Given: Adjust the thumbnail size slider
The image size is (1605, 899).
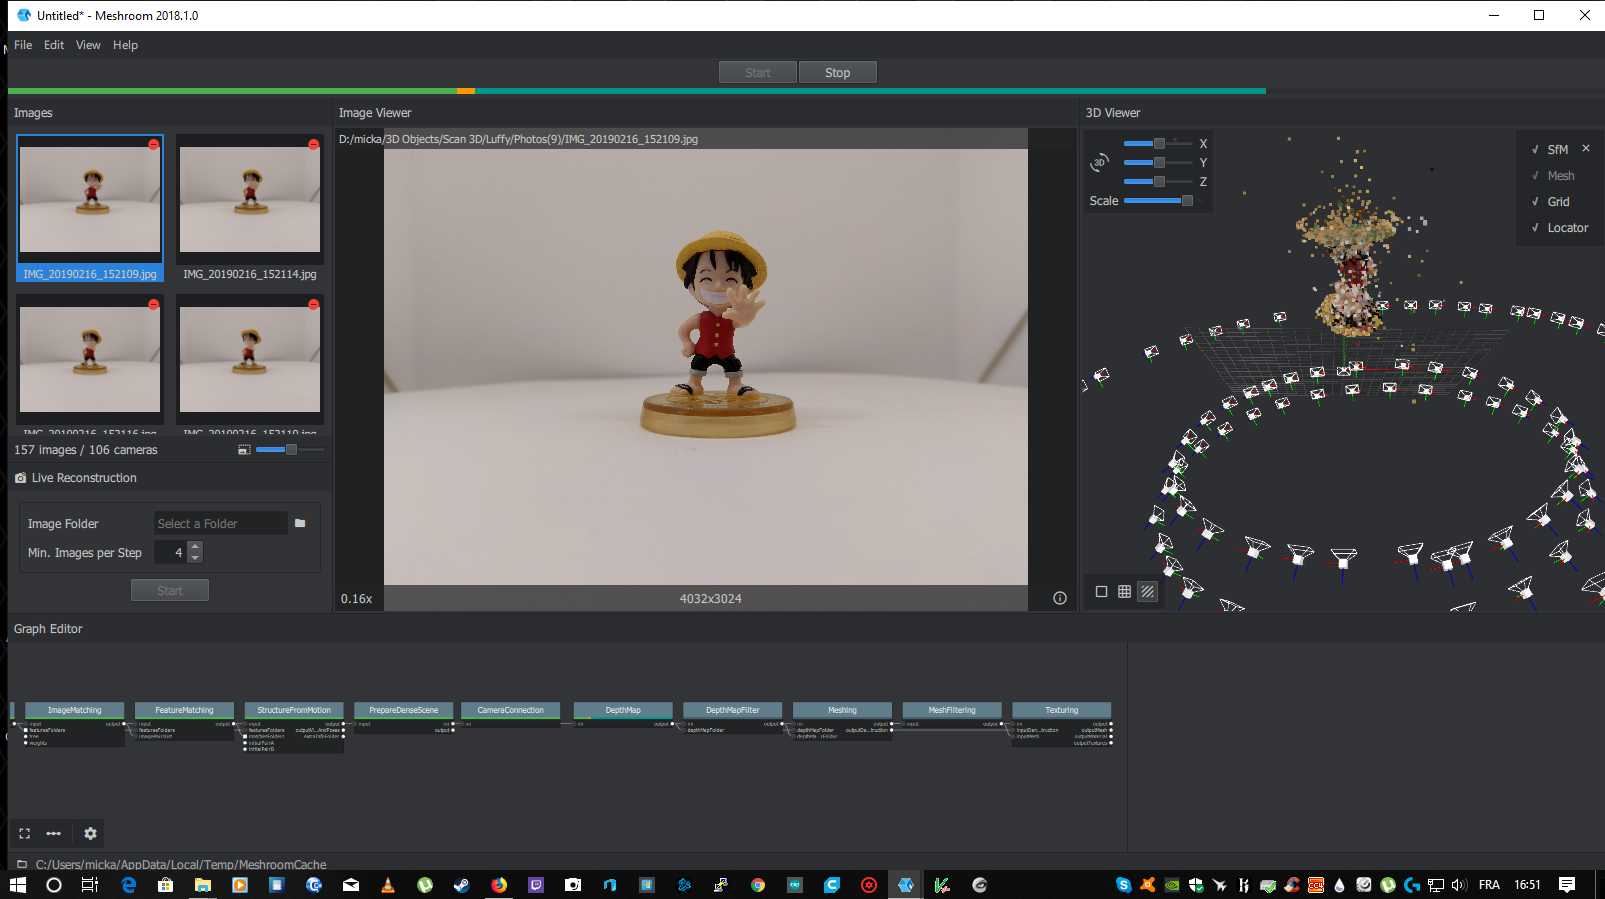Looking at the screenshot, I should 290,450.
